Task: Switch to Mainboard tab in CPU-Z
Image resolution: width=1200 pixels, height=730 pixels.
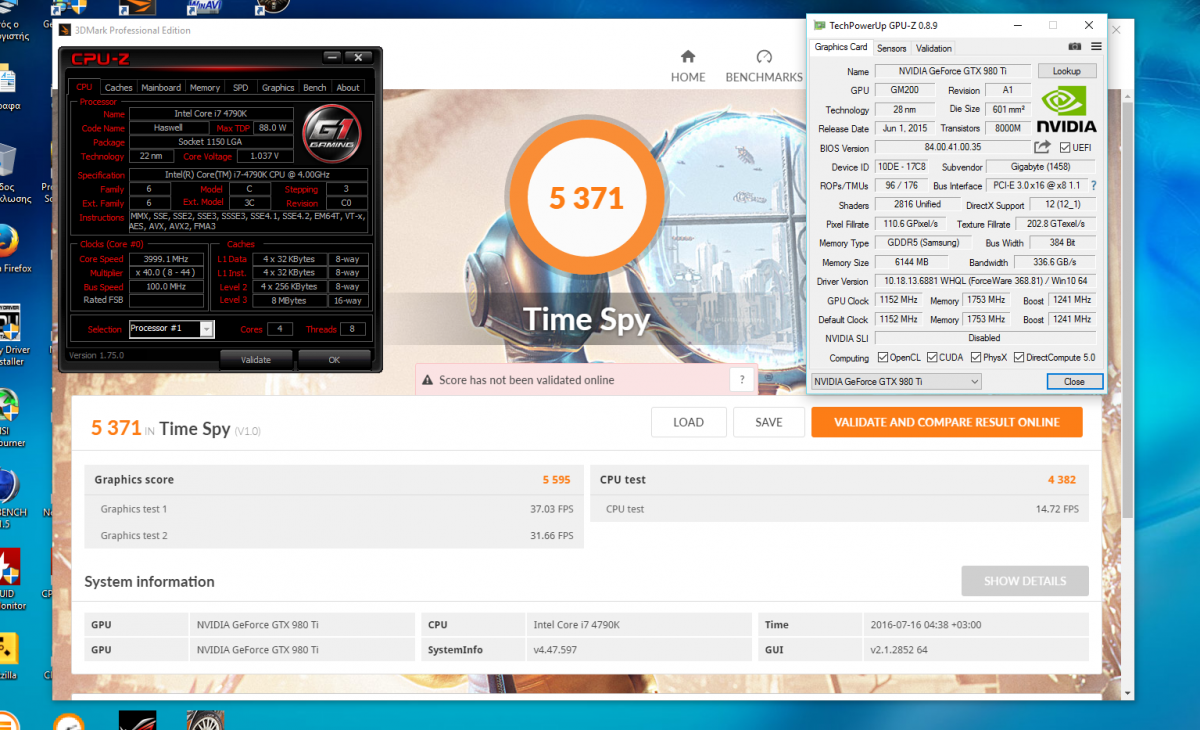Action: 161,88
